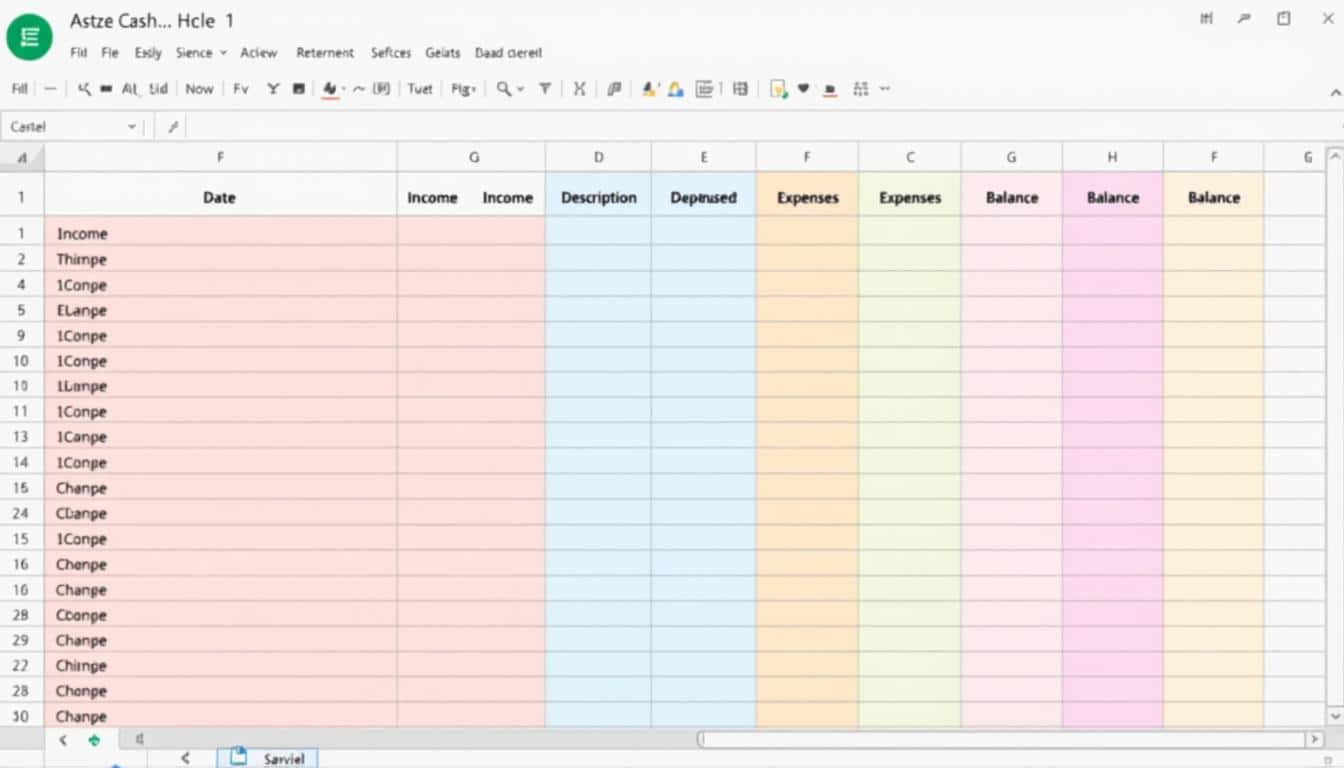Click the Thimpe cell in row 2
Viewport: 1344px width, 768px height.
220,259
